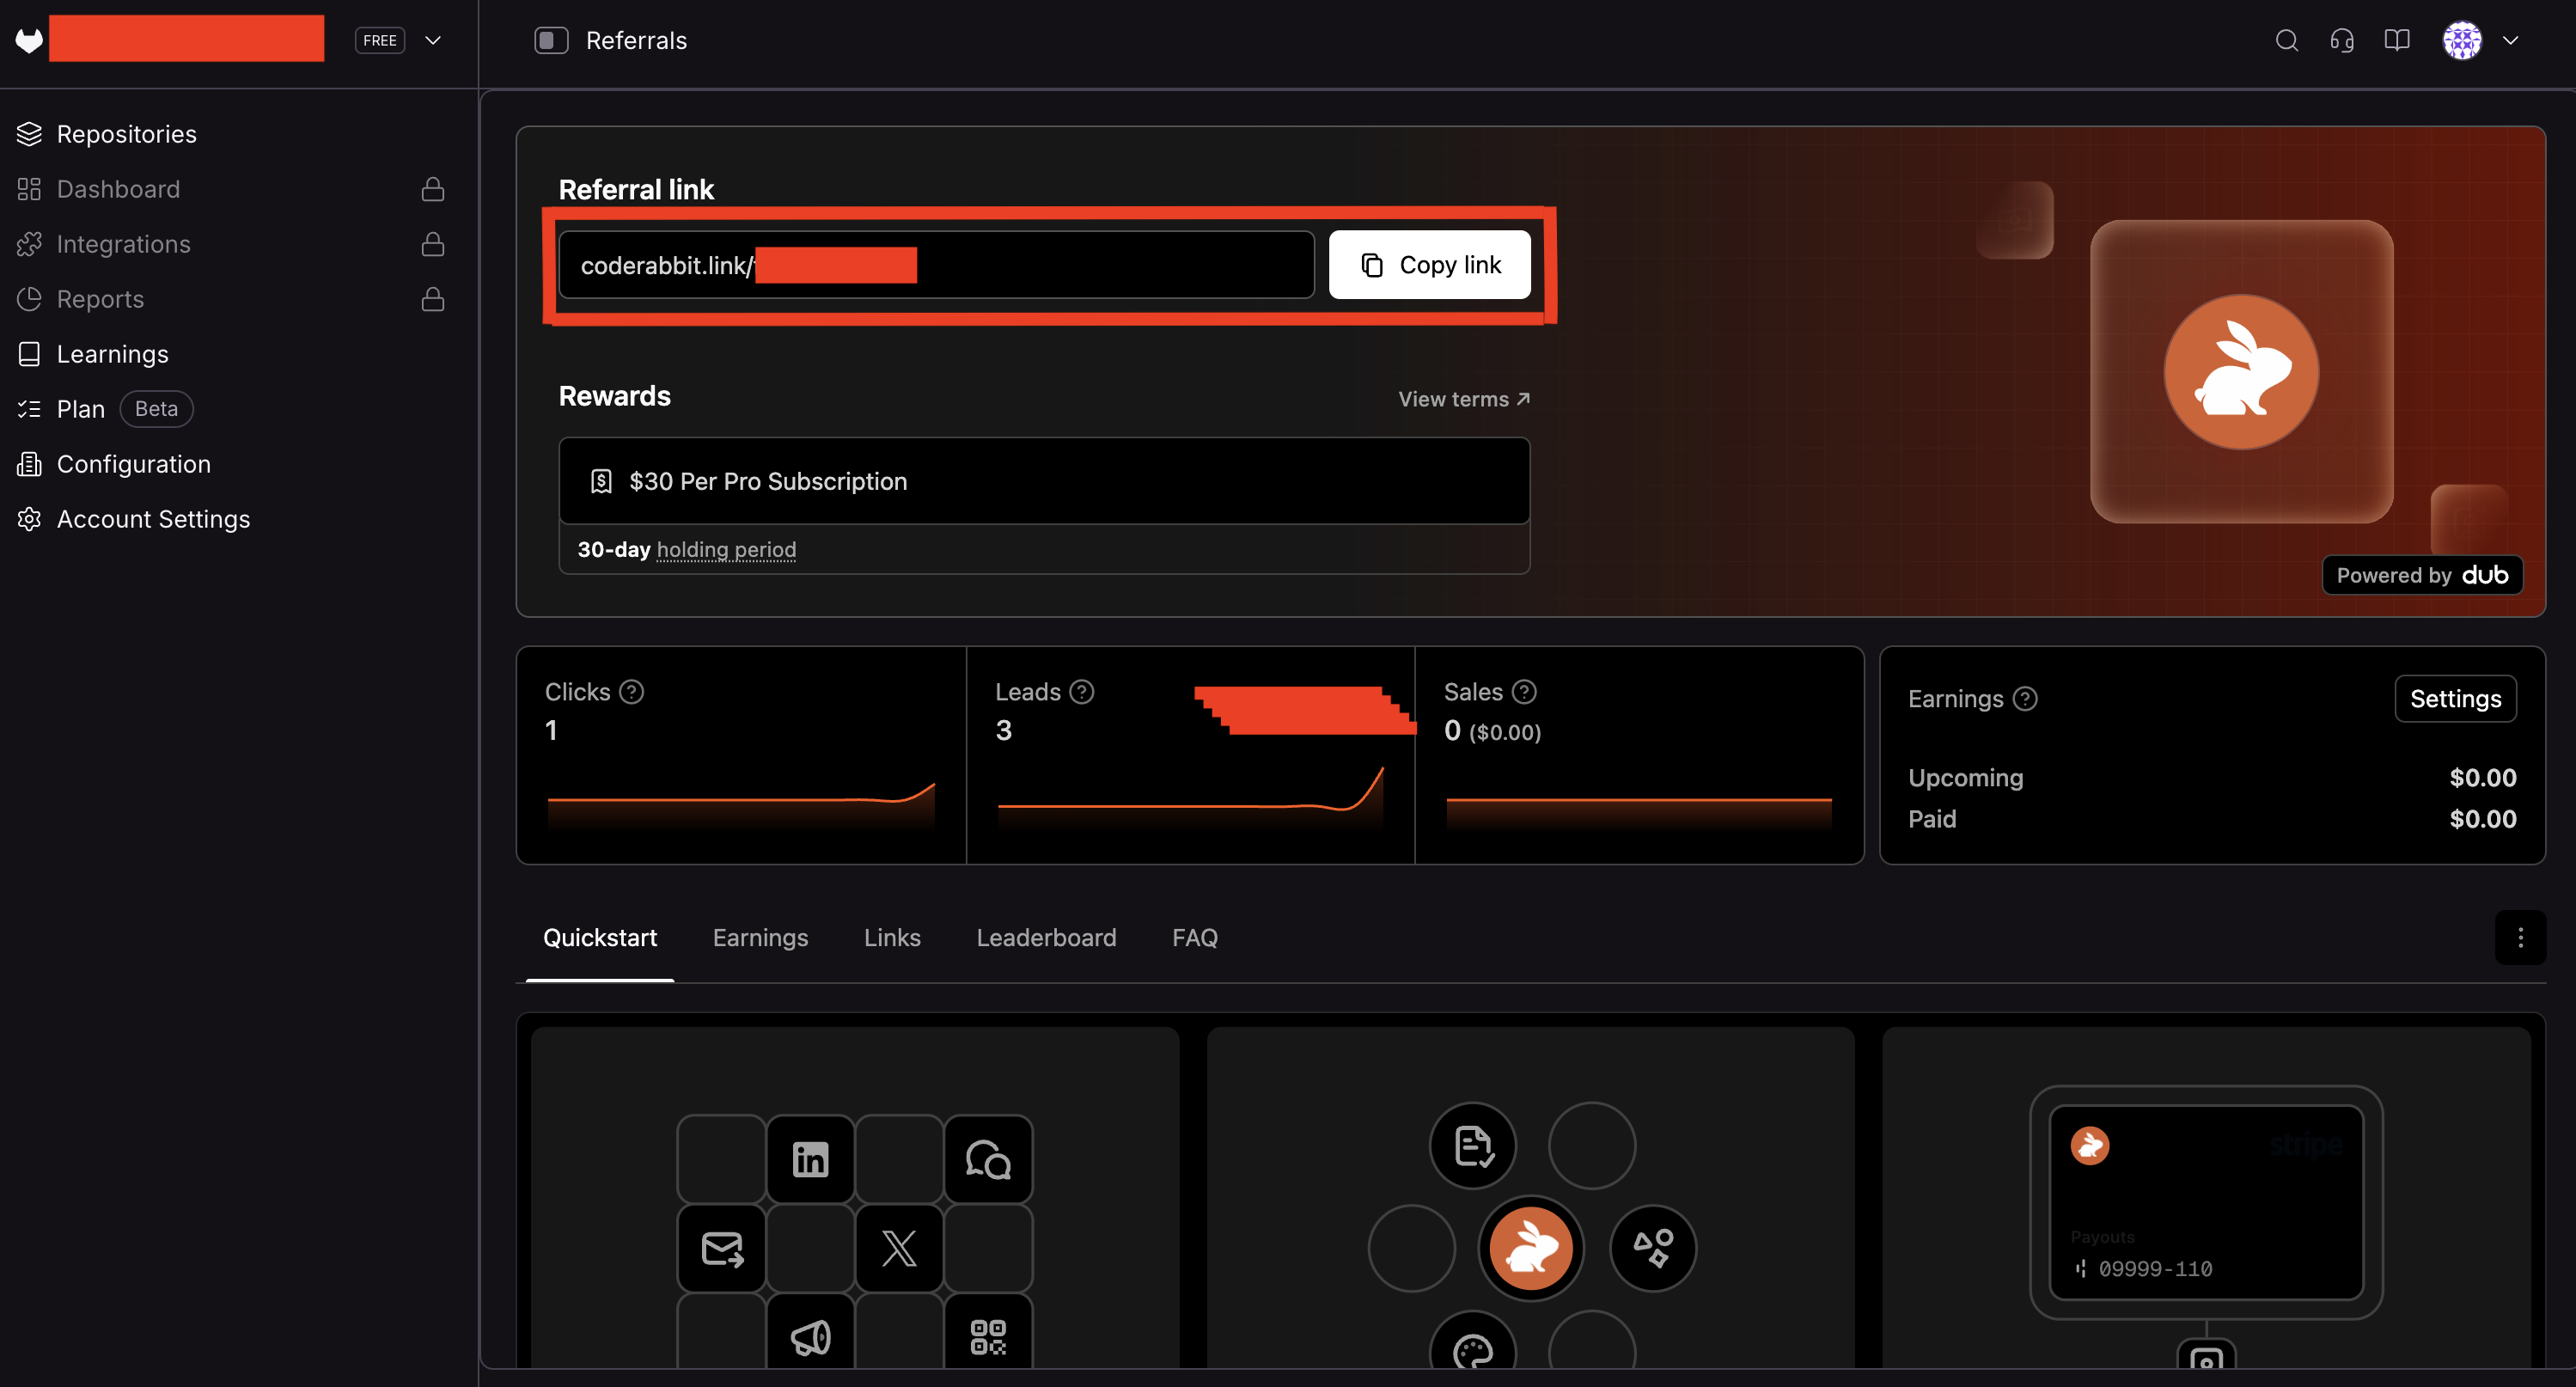
Task: Click the X (Twitter) share icon
Action: (899, 1248)
